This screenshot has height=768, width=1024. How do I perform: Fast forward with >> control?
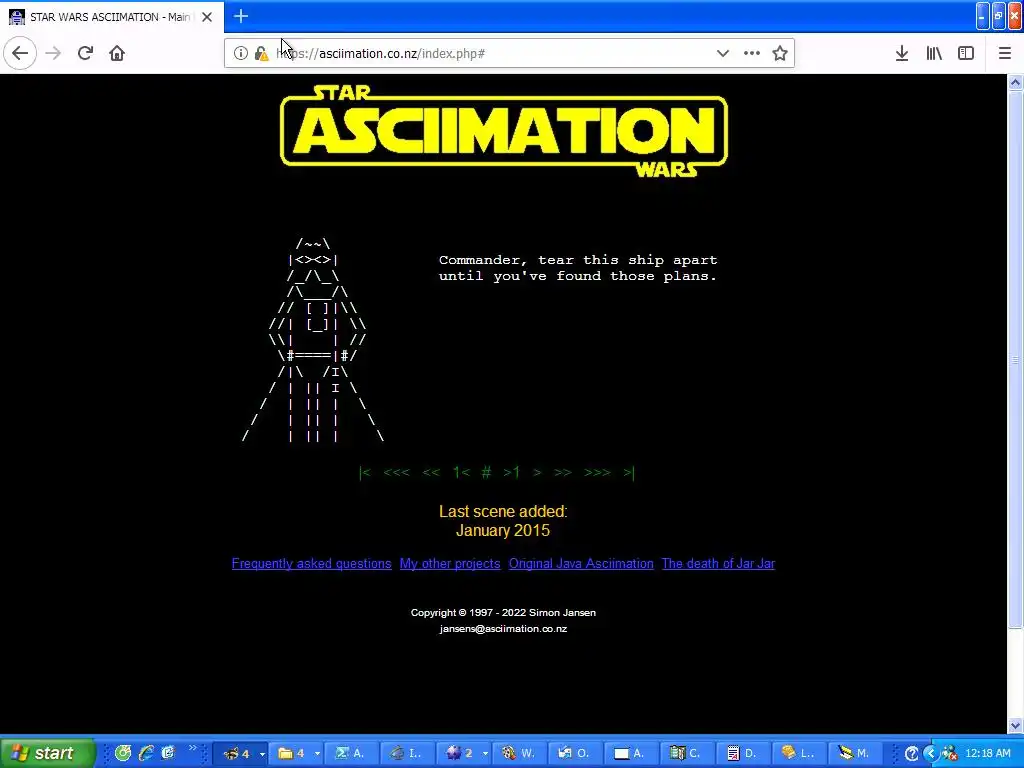(x=562, y=472)
